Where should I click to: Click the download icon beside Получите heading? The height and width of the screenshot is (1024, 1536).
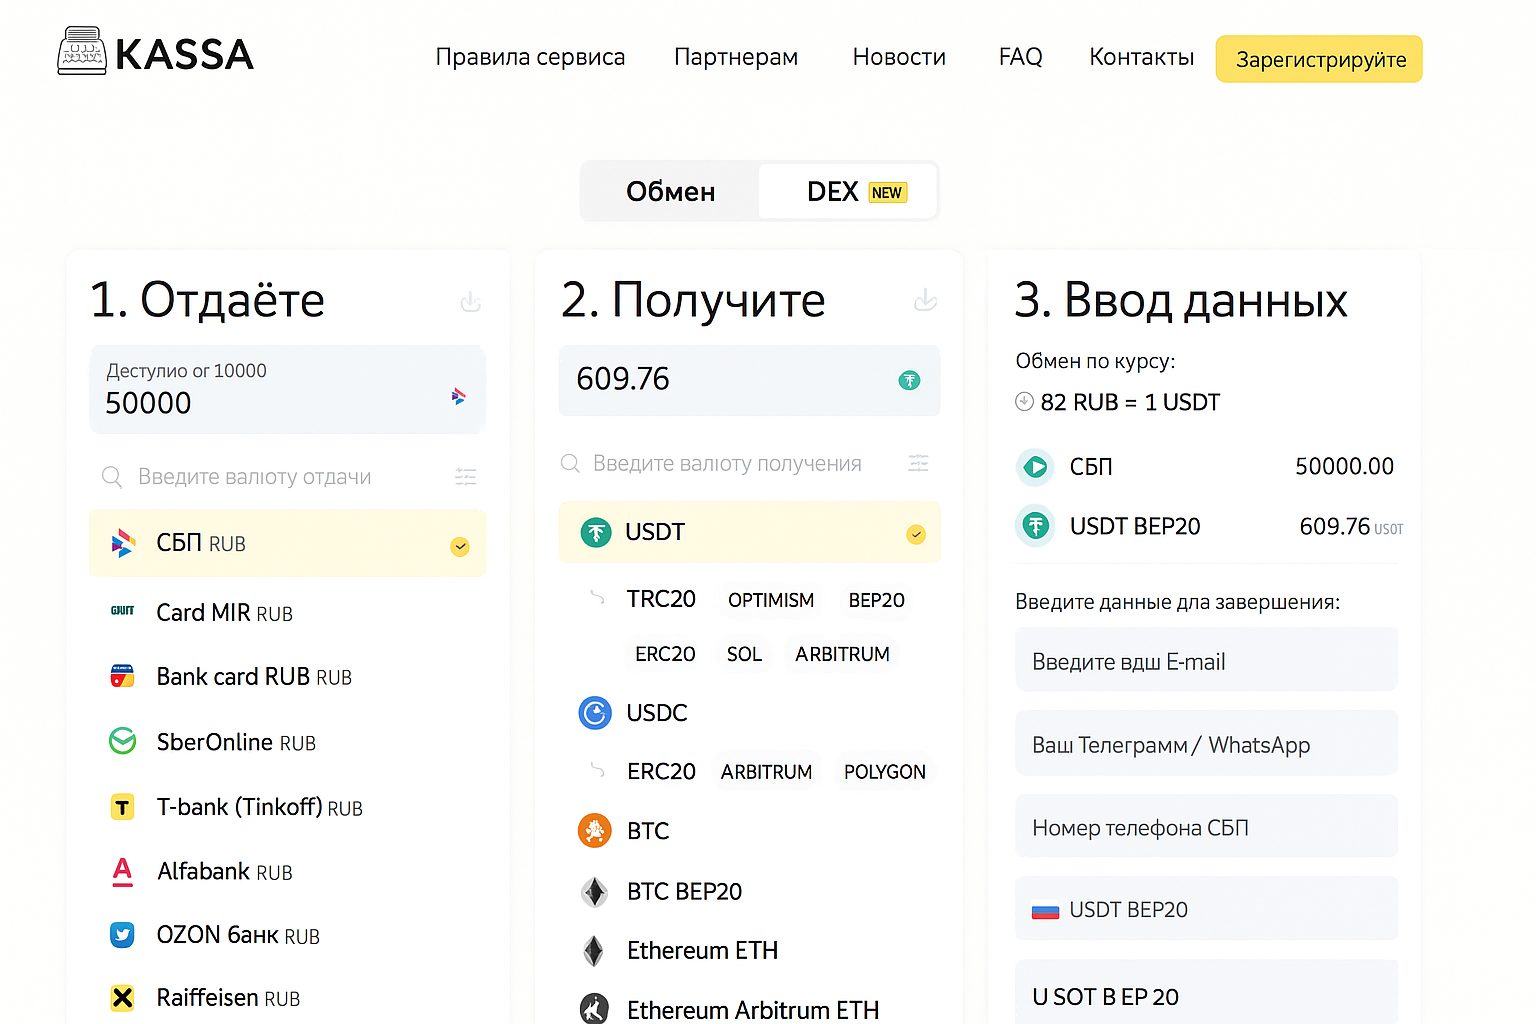click(x=925, y=300)
